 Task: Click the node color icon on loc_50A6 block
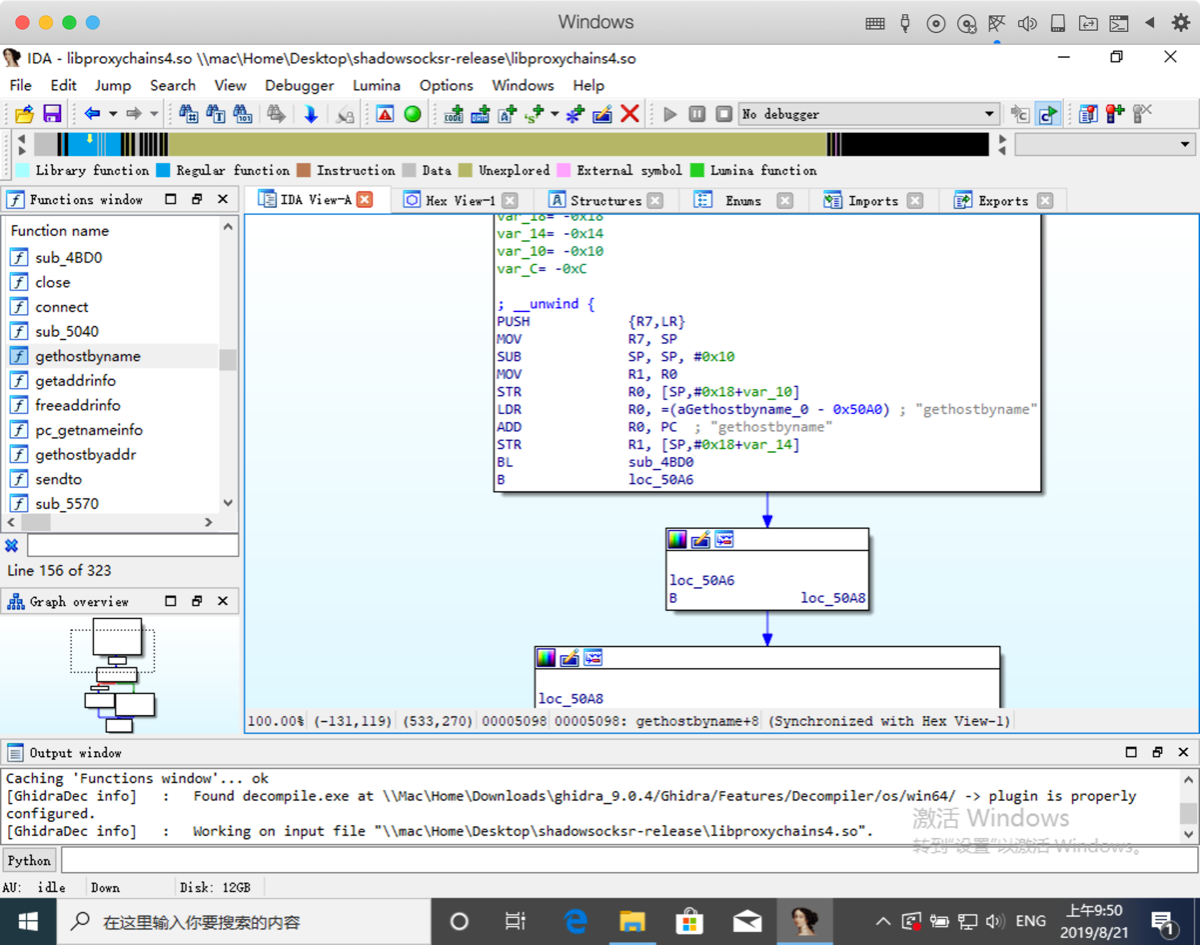click(x=678, y=540)
